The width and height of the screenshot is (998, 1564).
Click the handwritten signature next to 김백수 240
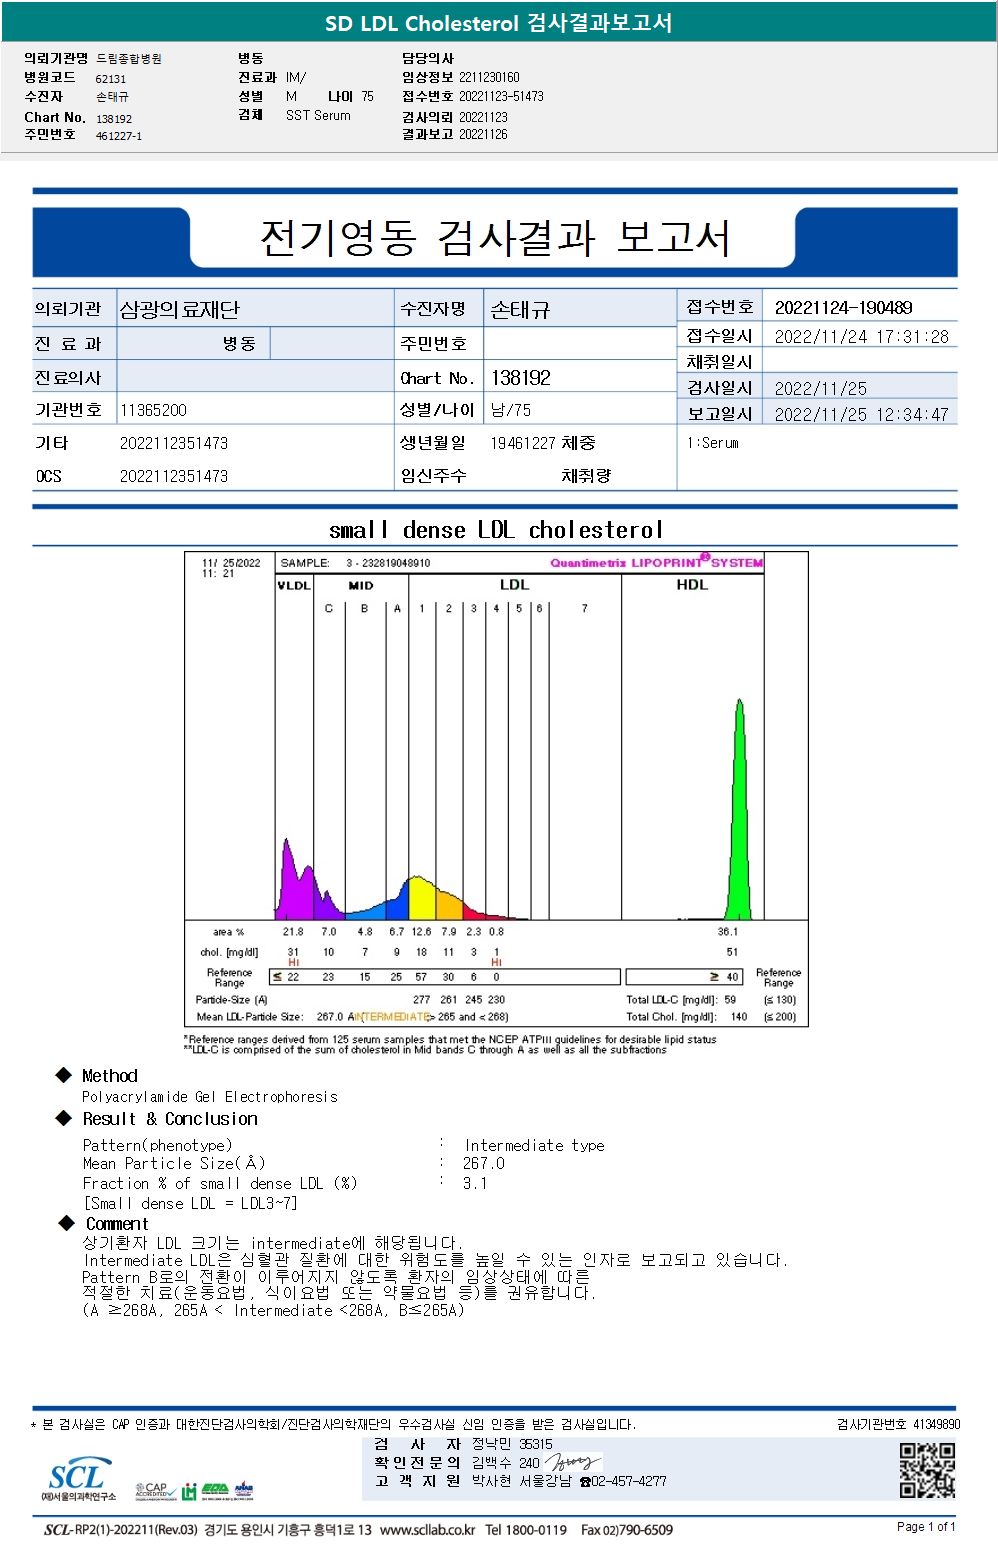point(573,1462)
